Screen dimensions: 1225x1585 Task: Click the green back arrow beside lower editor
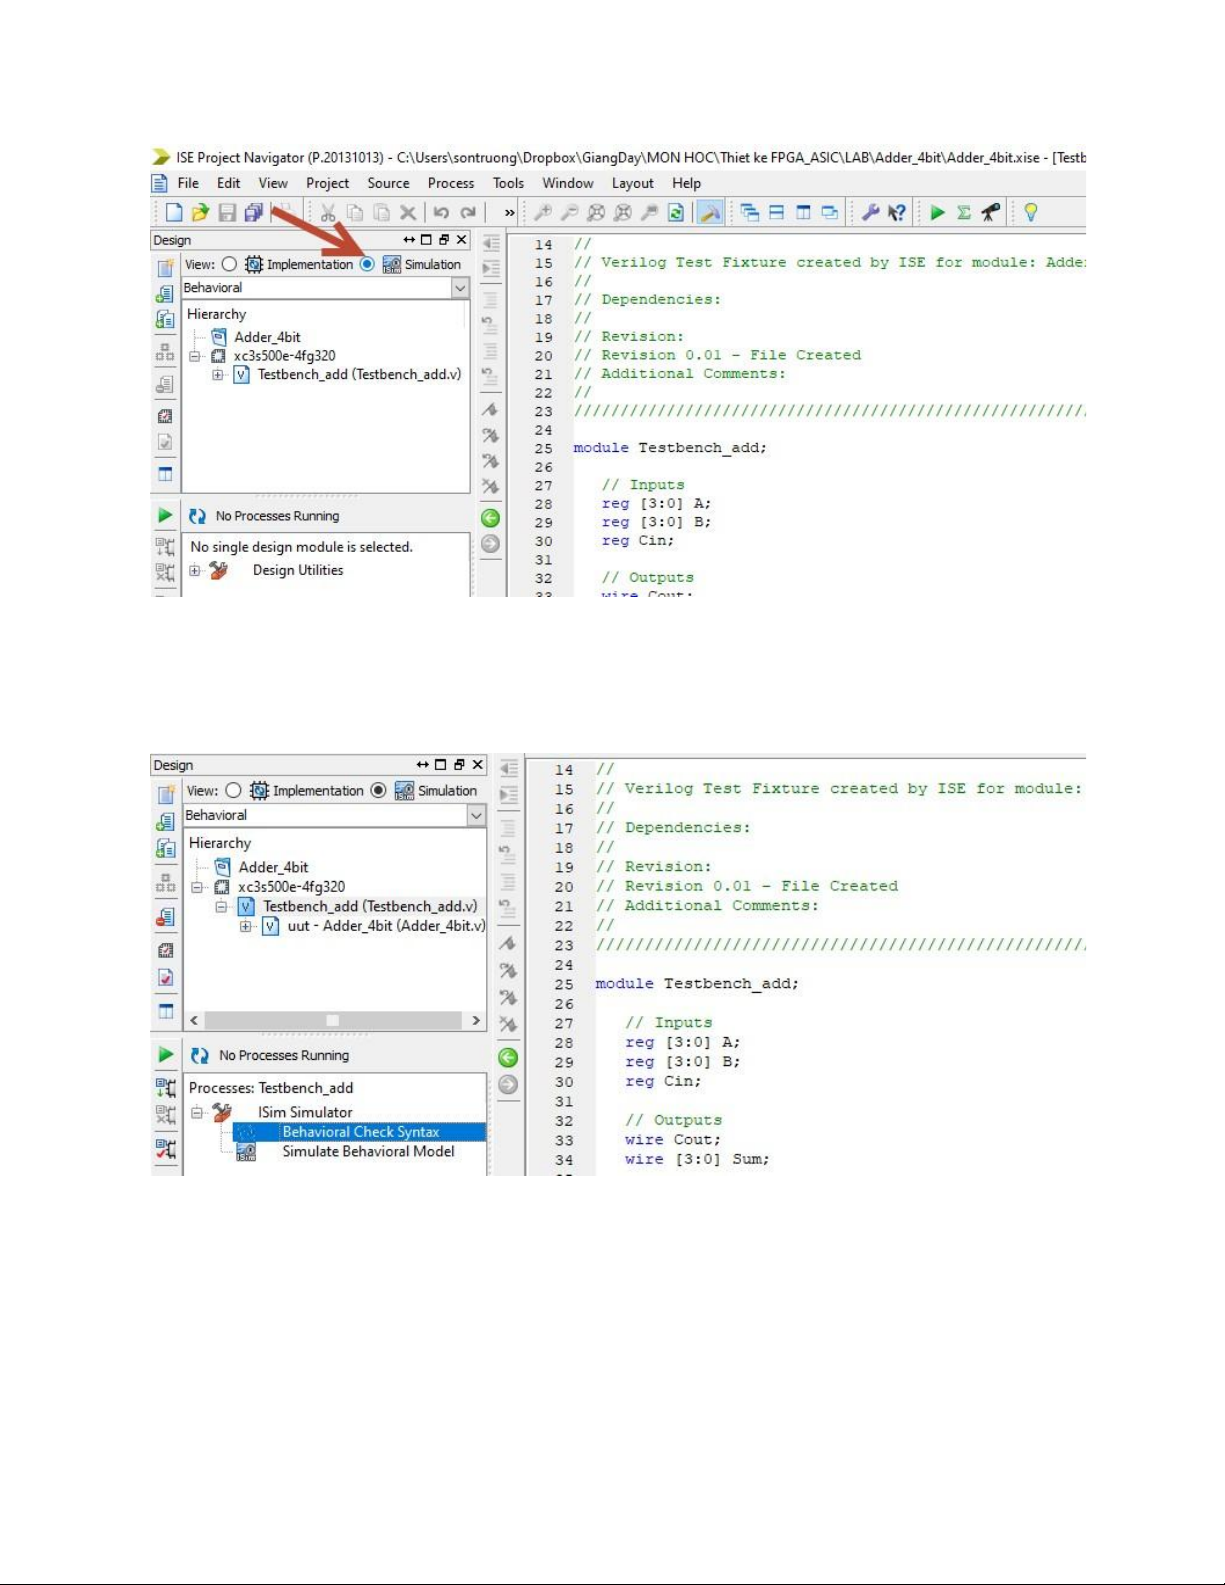click(x=508, y=1058)
